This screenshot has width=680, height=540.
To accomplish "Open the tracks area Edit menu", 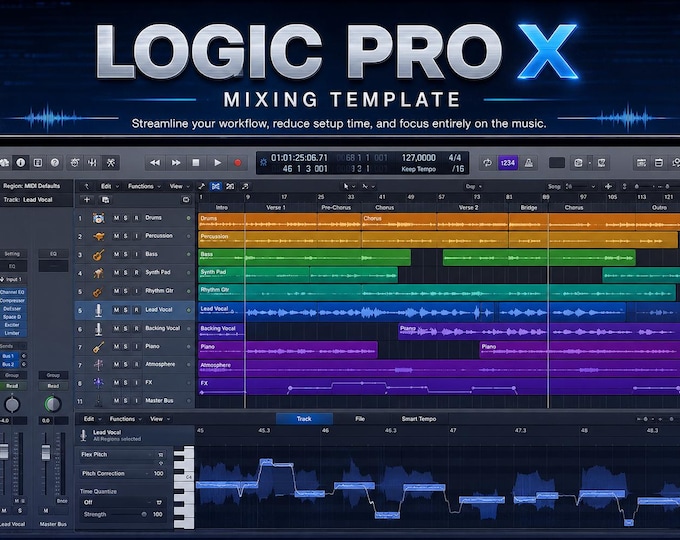I will pos(109,186).
